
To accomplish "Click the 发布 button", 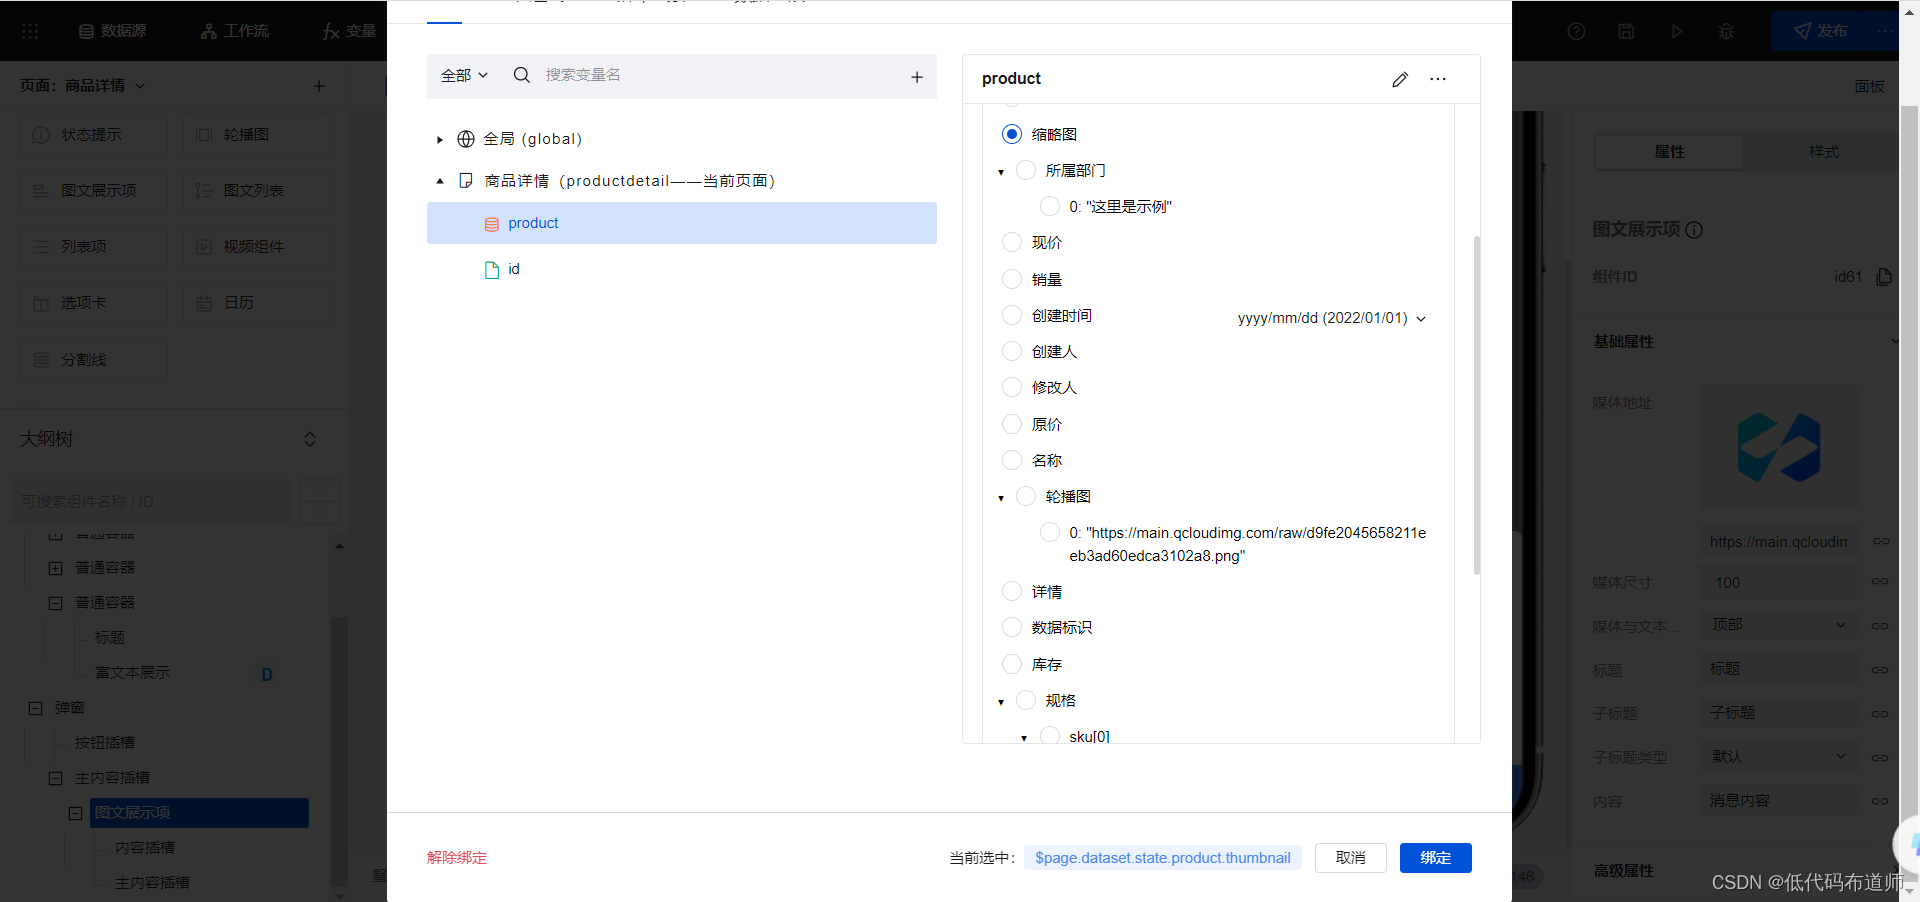I will 1821,31.
